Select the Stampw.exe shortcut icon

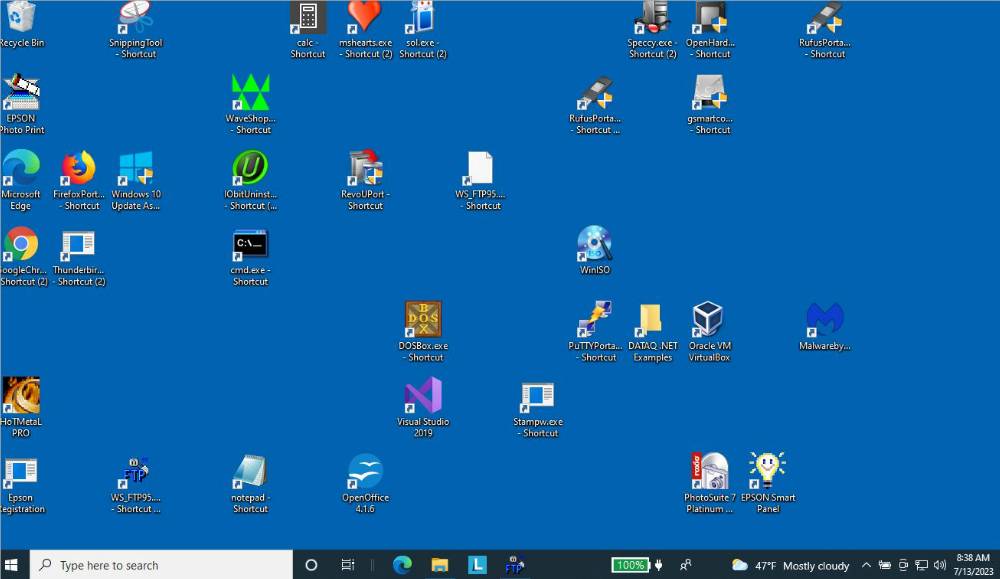coord(538,407)
